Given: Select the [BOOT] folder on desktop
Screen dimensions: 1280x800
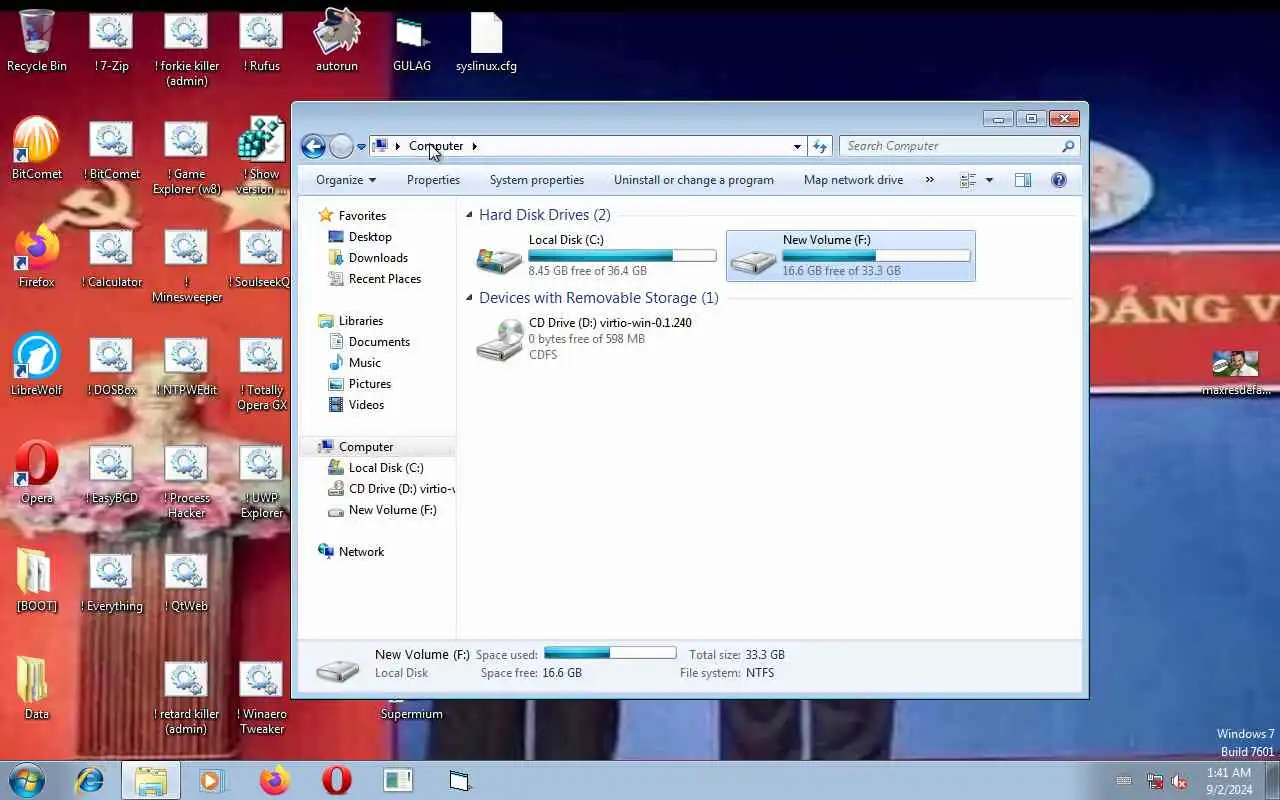Looking at the screenshot, I should coord(37,580).
